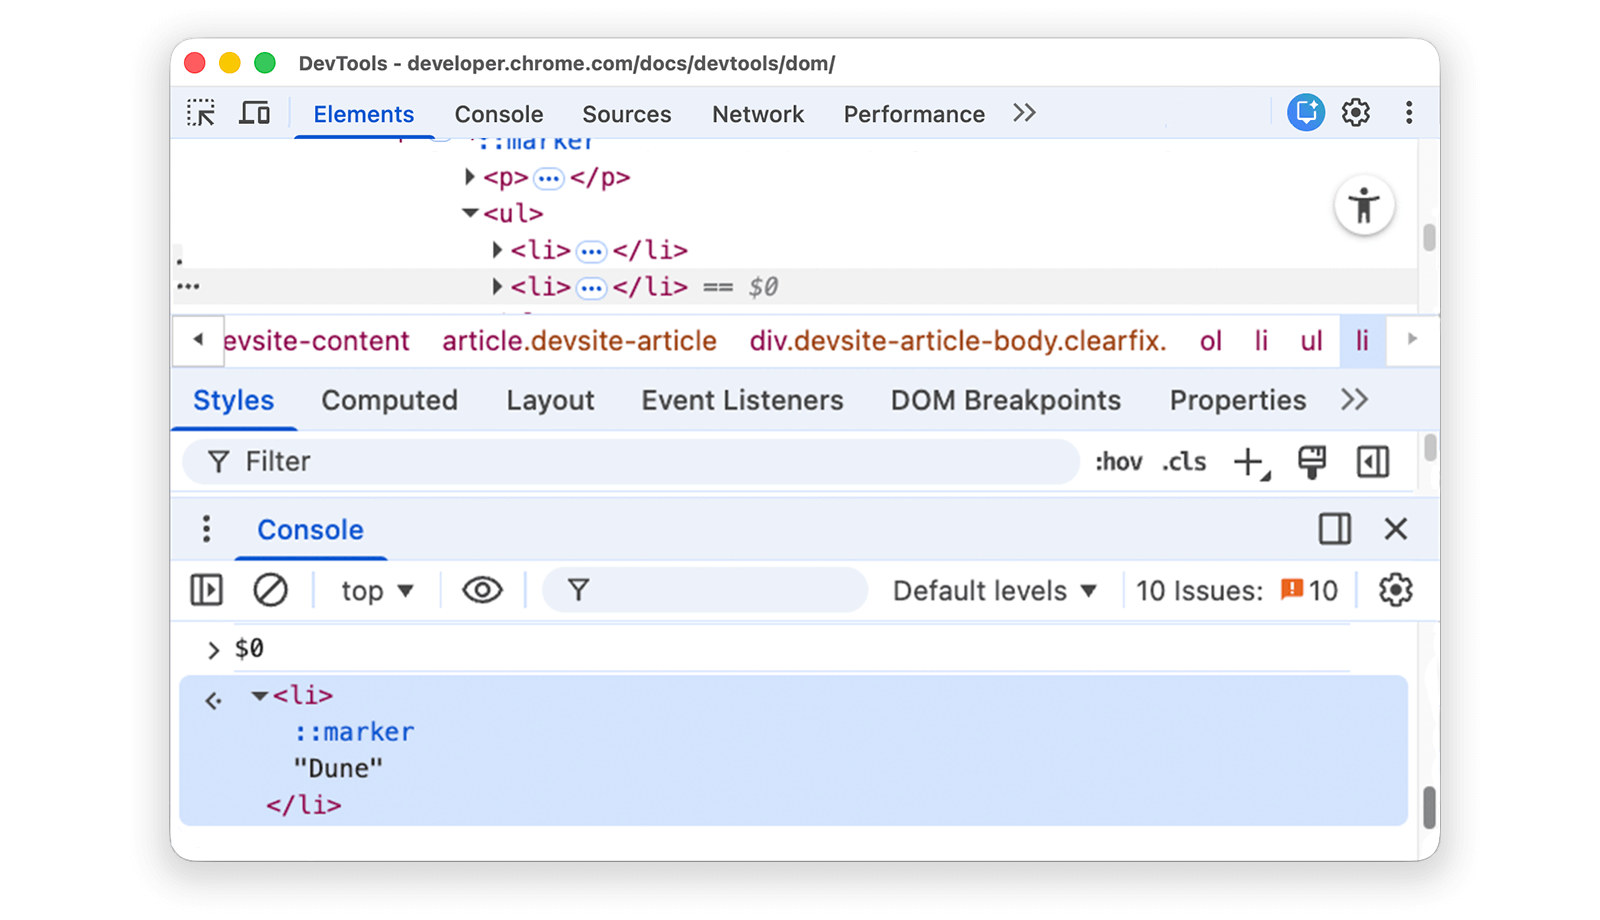
Task: Click the new style rule plus icon
Action: click(1248, 461)
